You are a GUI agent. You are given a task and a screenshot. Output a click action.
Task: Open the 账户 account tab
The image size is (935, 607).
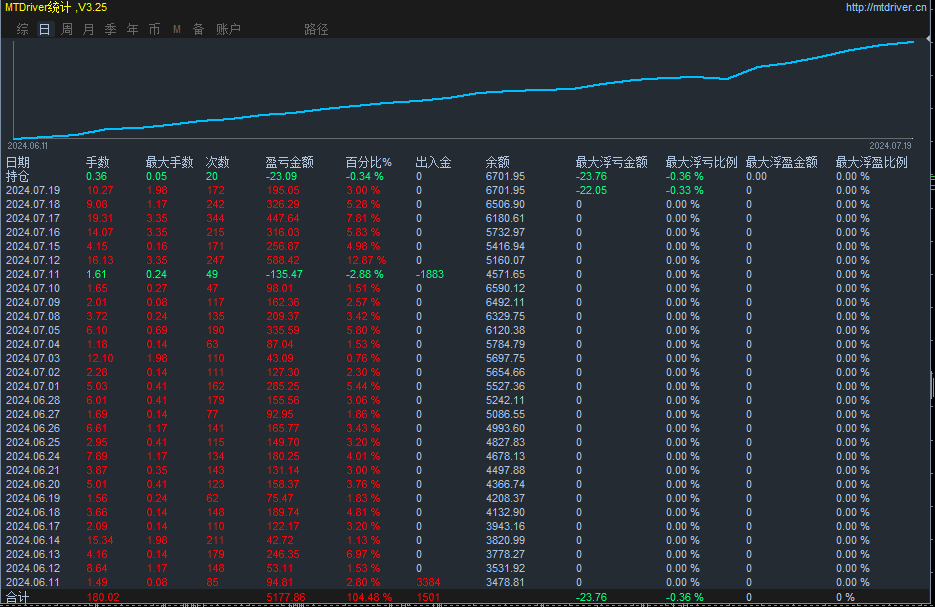tap(228, 29)
